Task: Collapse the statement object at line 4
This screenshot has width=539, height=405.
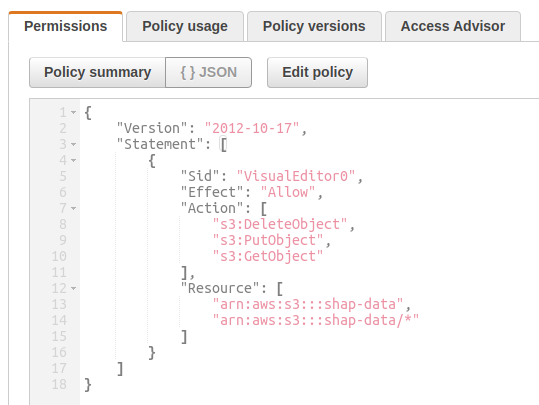Action: click(74, 160)
